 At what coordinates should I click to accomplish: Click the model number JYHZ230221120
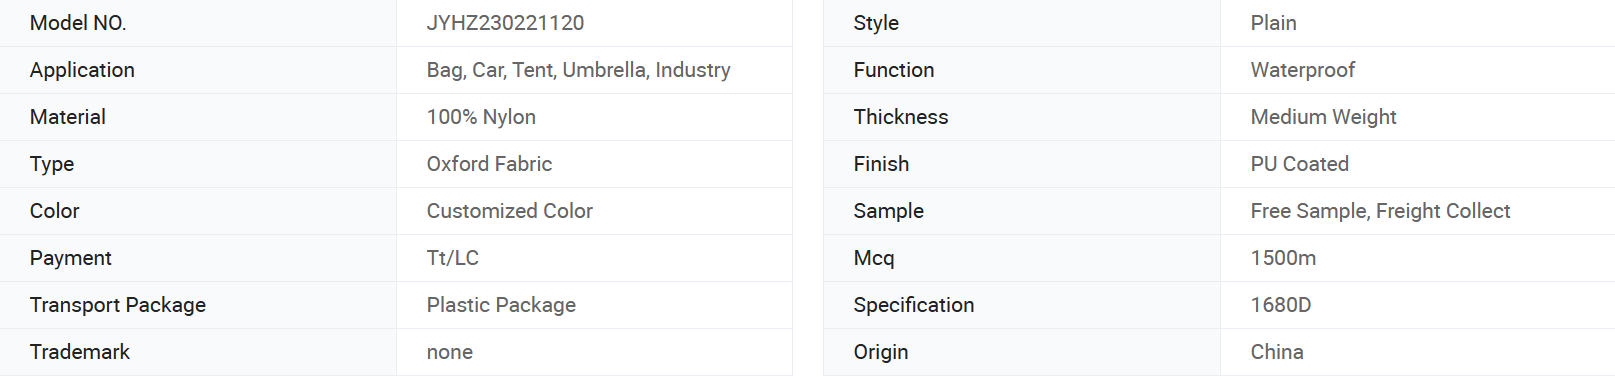505,23
